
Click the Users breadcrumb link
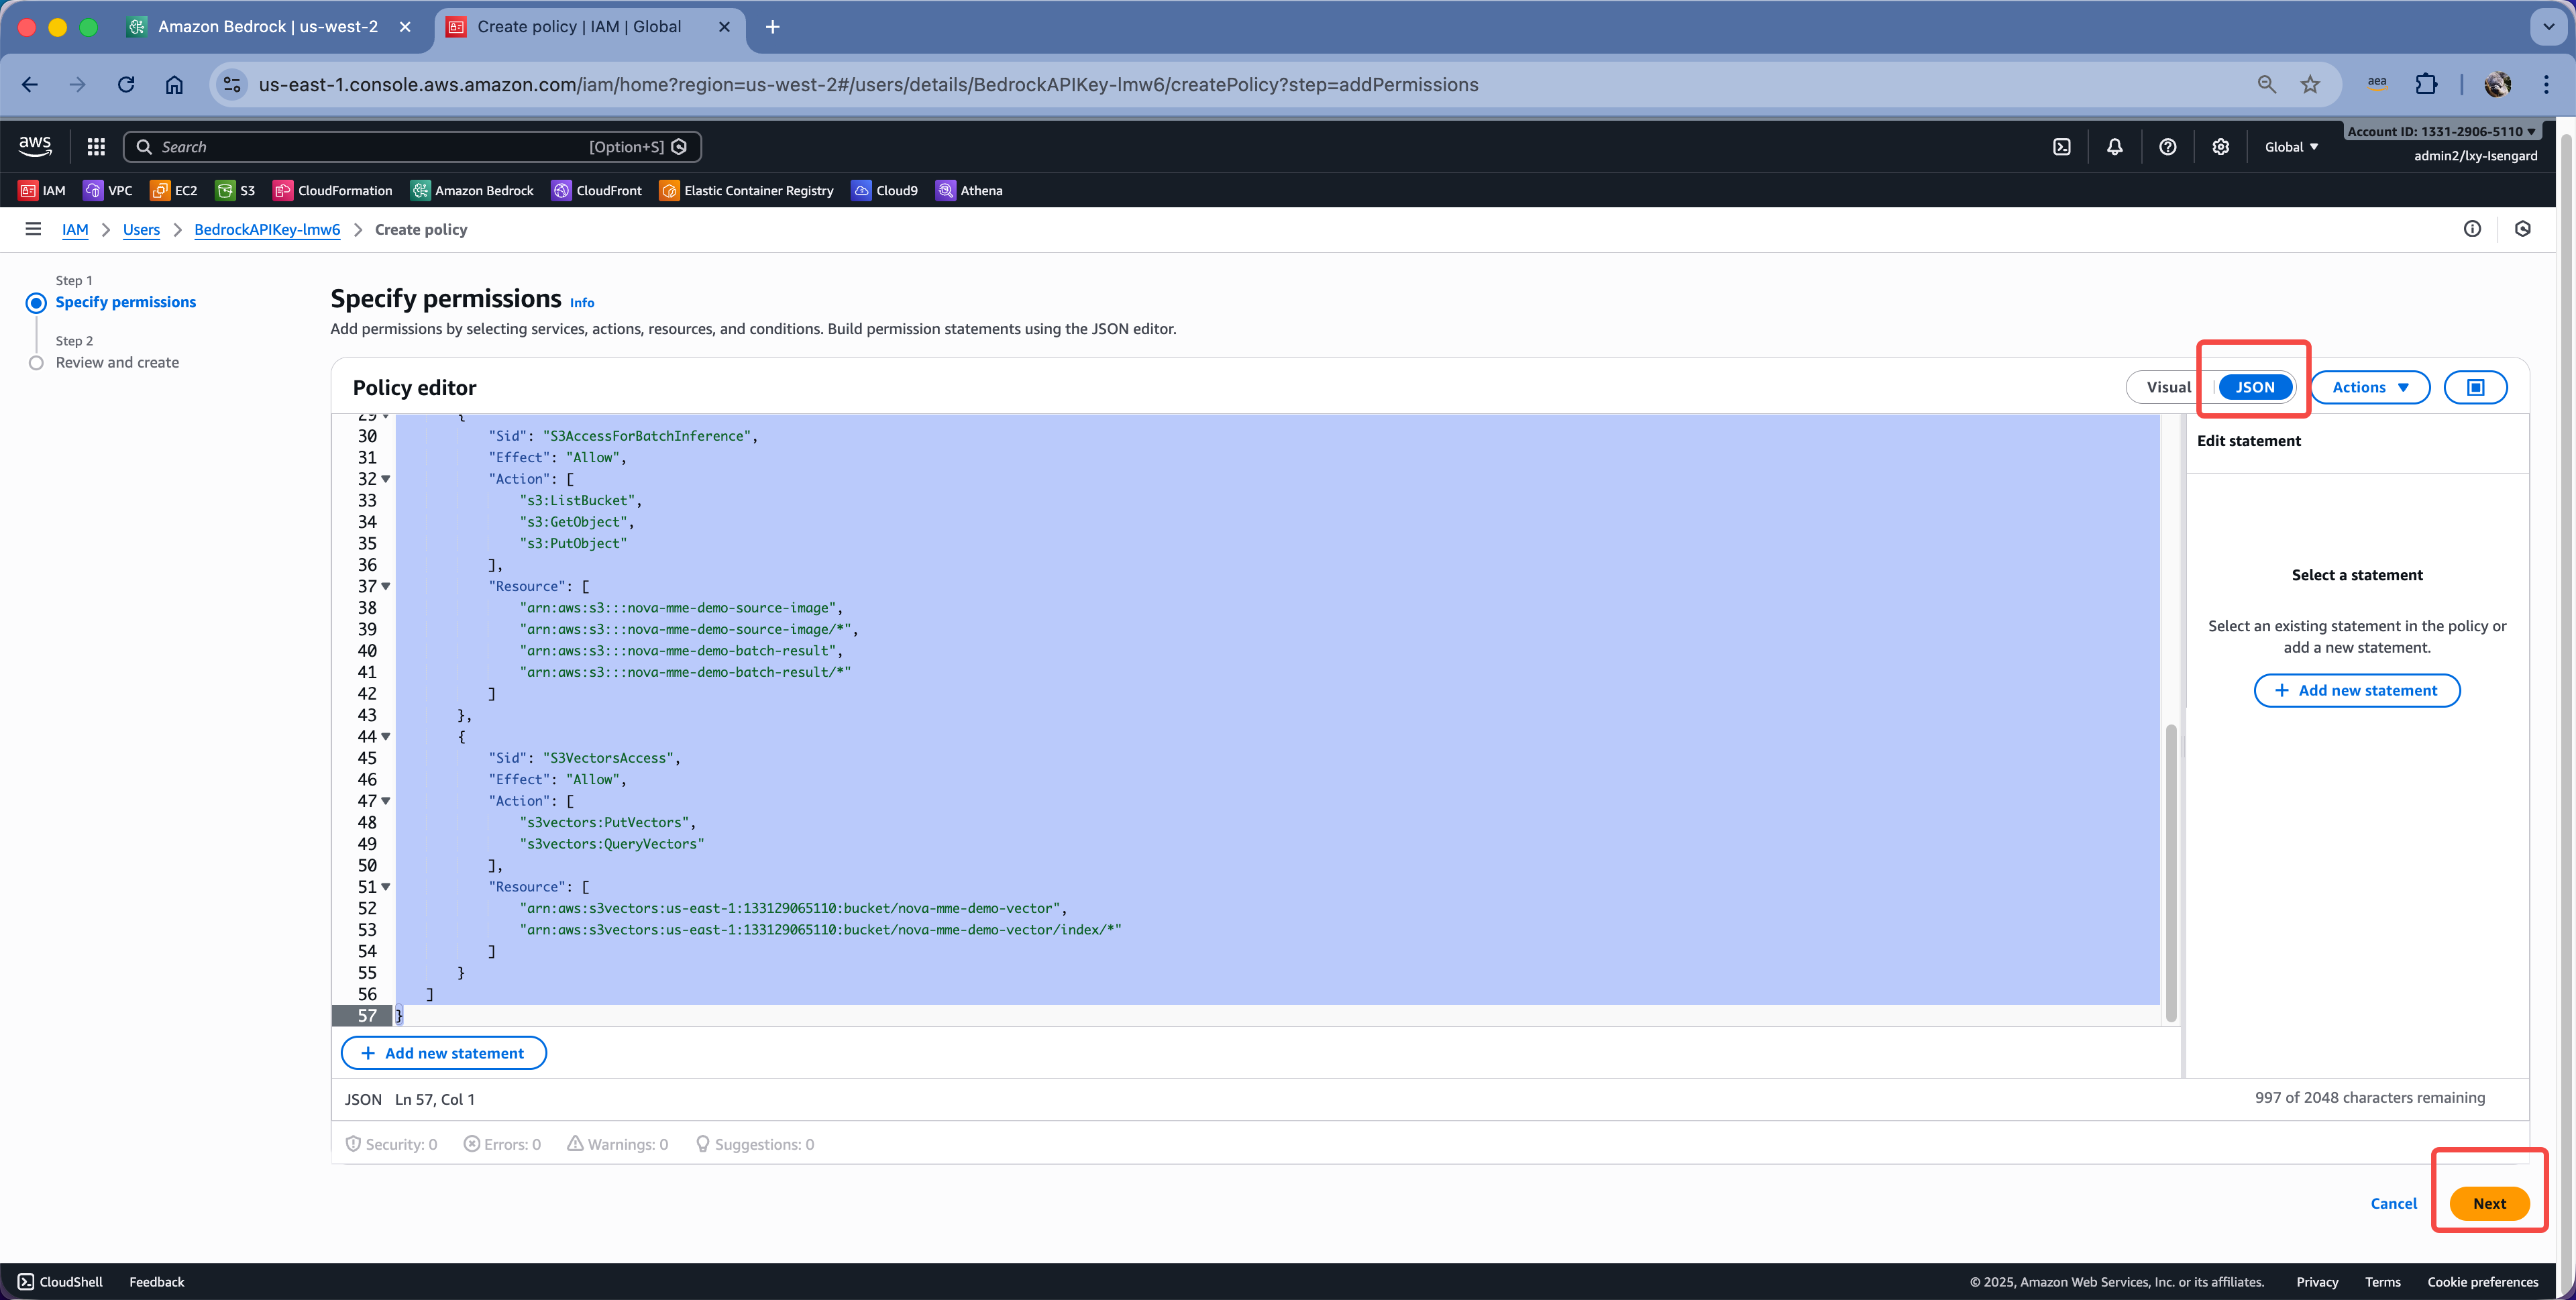[x=141, y=229]
